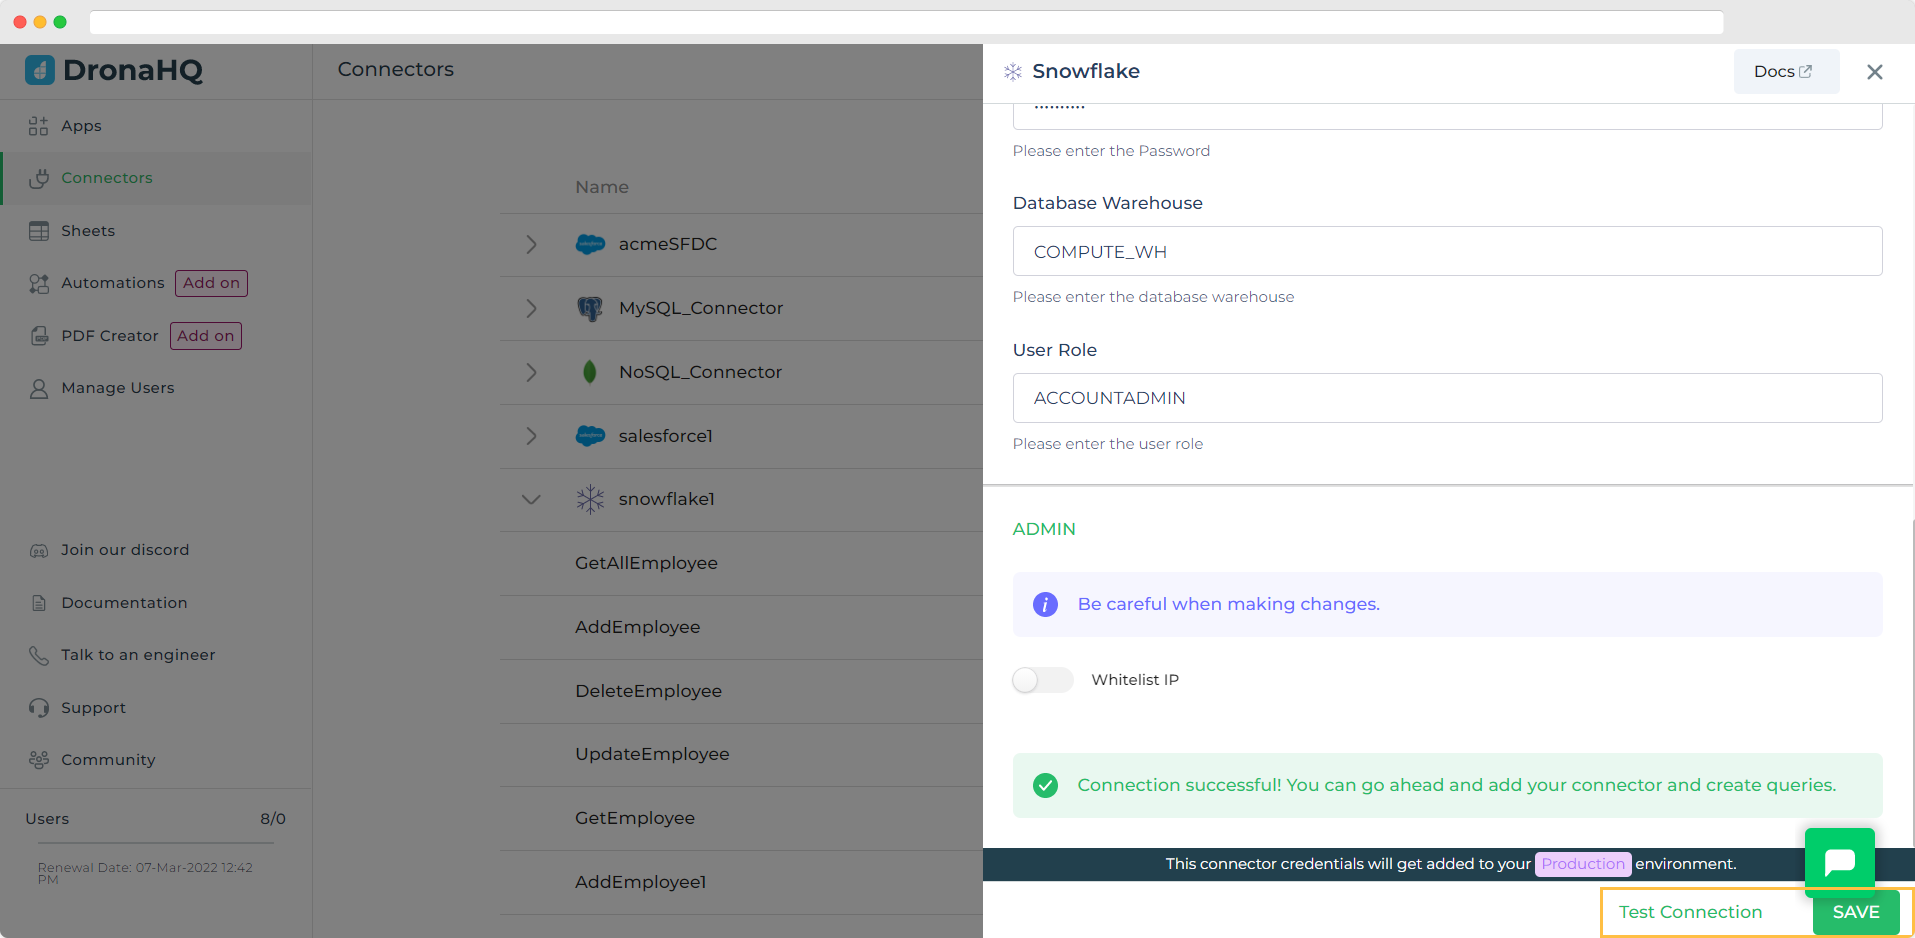This screenshot has width=1915, height=938.
Task: Click the Database Warehouse input field
Action: tap(1447, 252)
